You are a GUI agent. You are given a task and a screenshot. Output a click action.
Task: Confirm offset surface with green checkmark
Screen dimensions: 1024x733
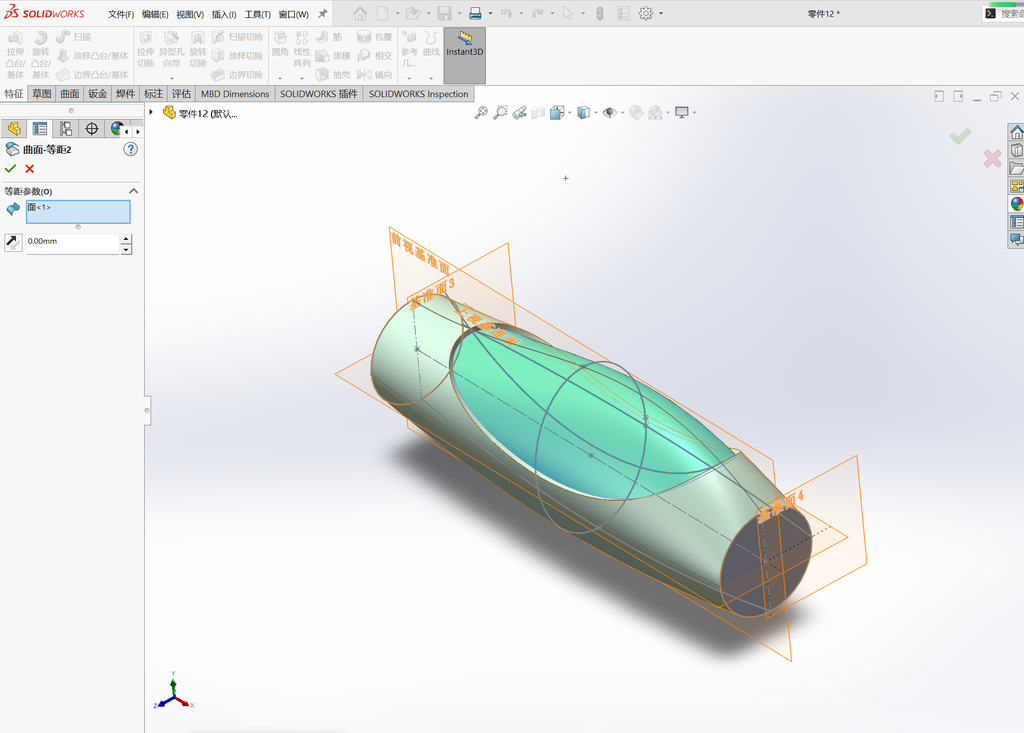(10, 169)
